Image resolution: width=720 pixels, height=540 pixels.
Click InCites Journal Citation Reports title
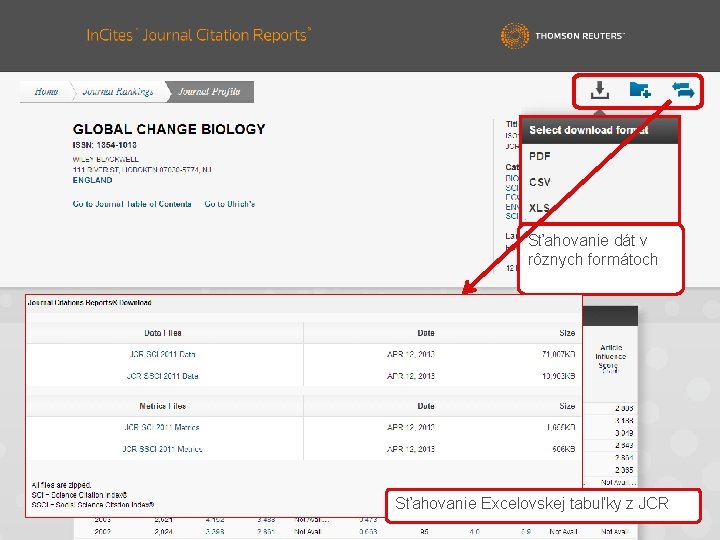[x=198, y=35]
